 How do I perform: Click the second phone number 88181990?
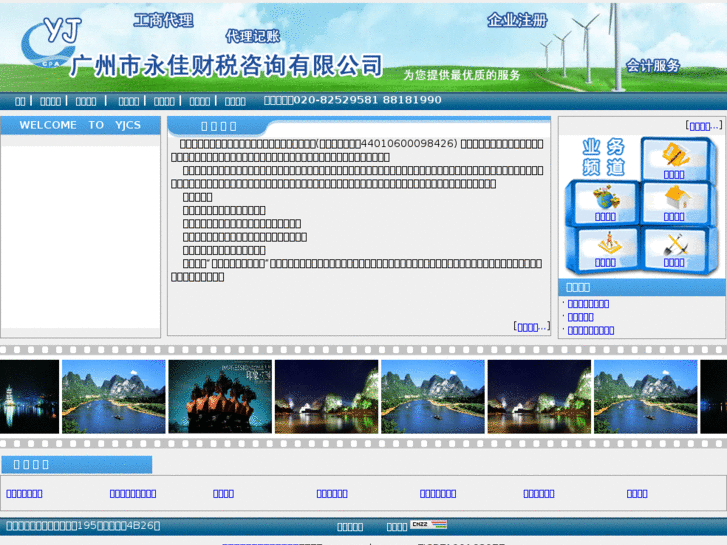[x=412, y=100]
